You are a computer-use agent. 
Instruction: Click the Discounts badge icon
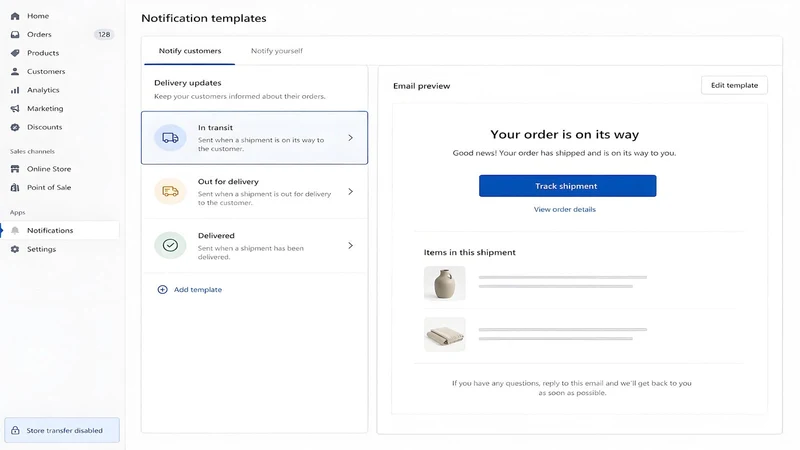point(15,127)
